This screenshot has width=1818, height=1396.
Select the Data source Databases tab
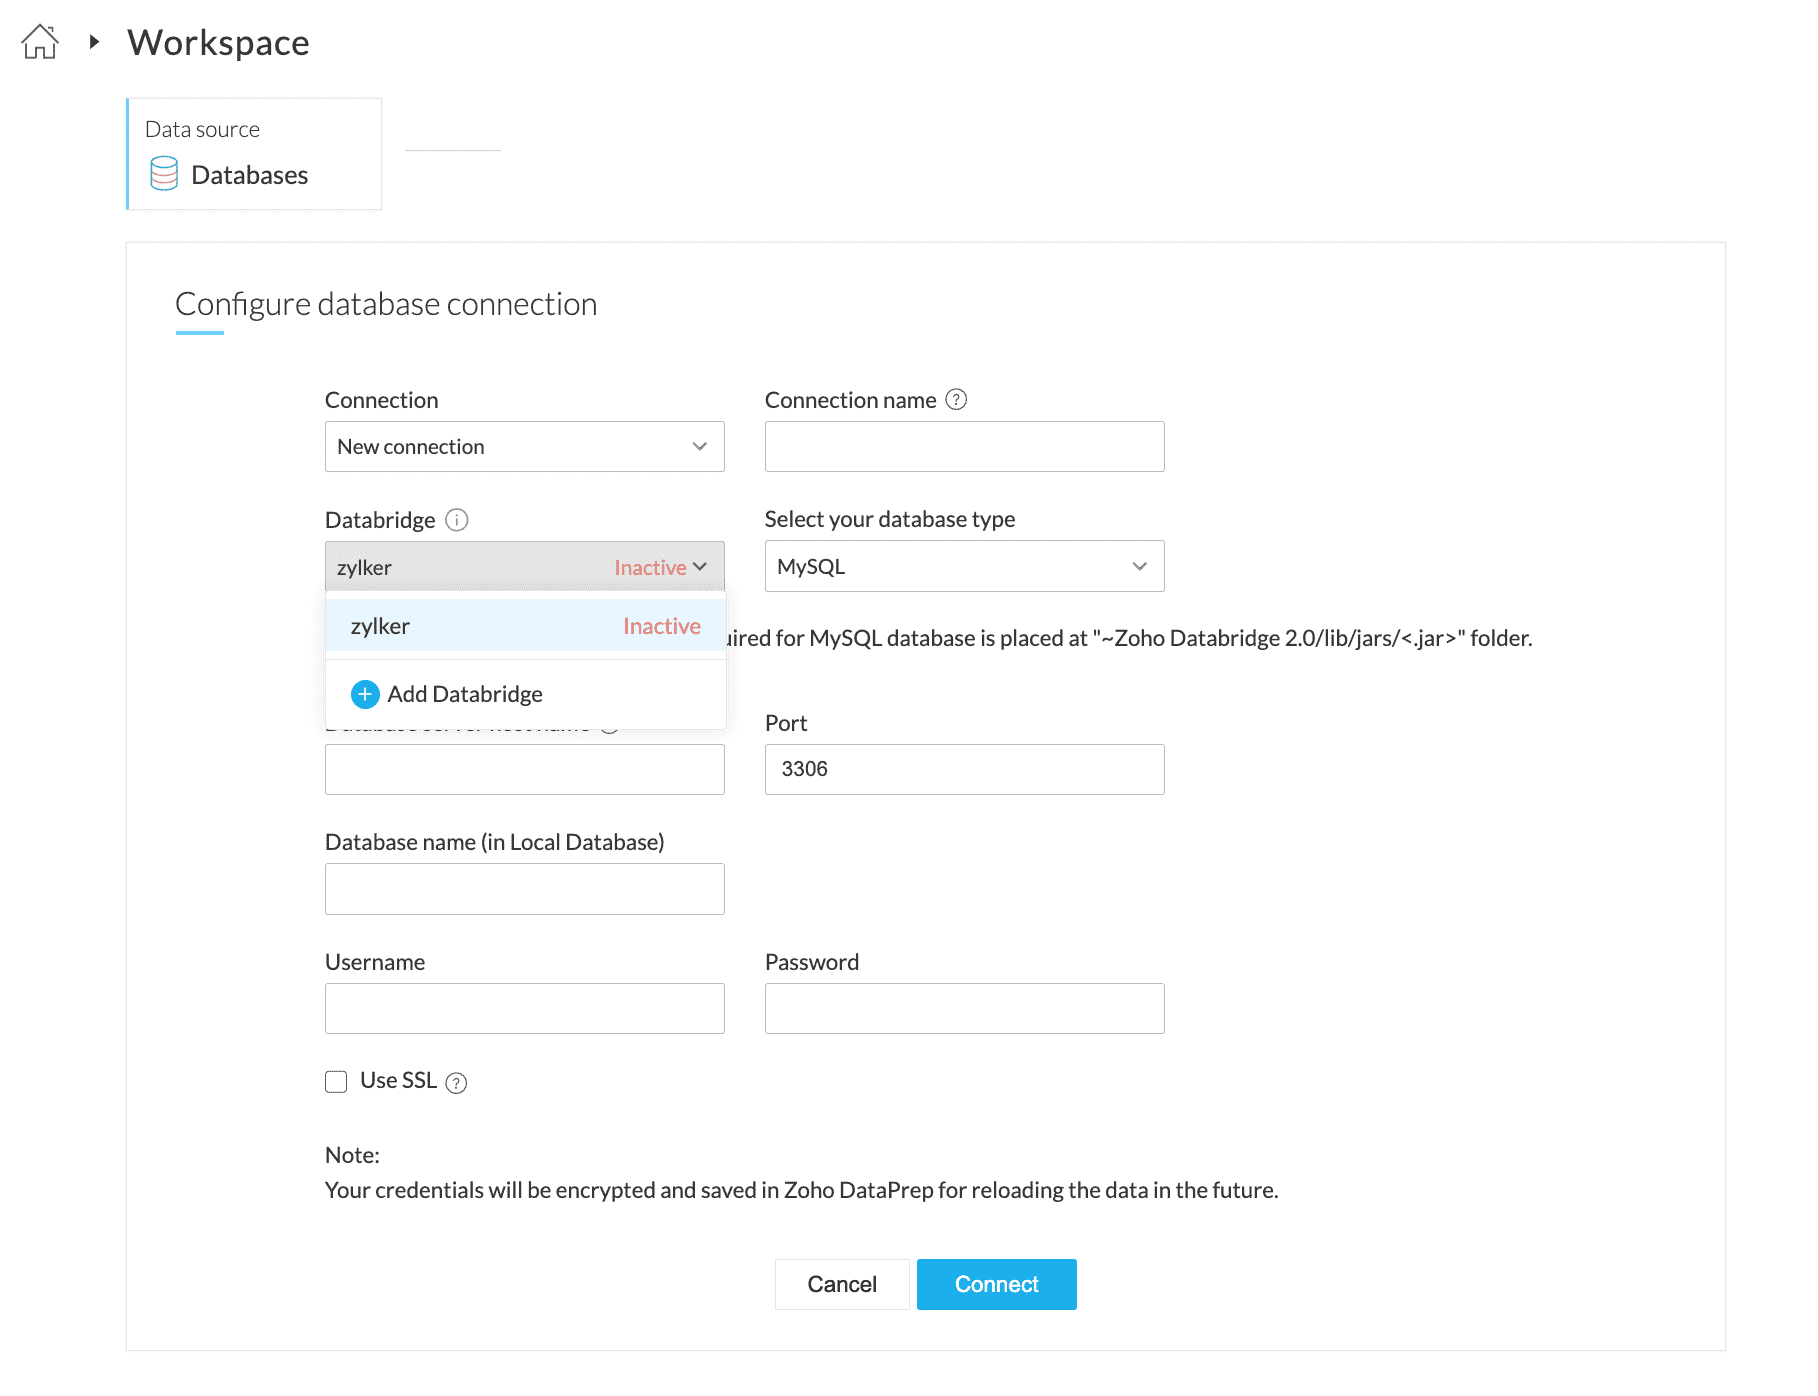pos(254,154)
